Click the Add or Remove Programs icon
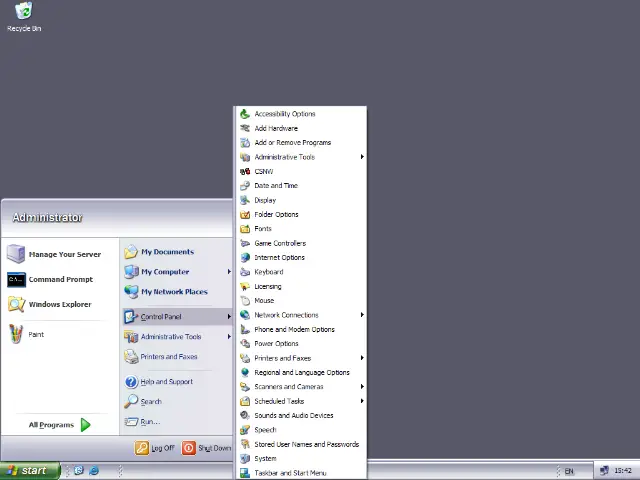640x480 pixels. pyautogui.click(x=245, y=142)
